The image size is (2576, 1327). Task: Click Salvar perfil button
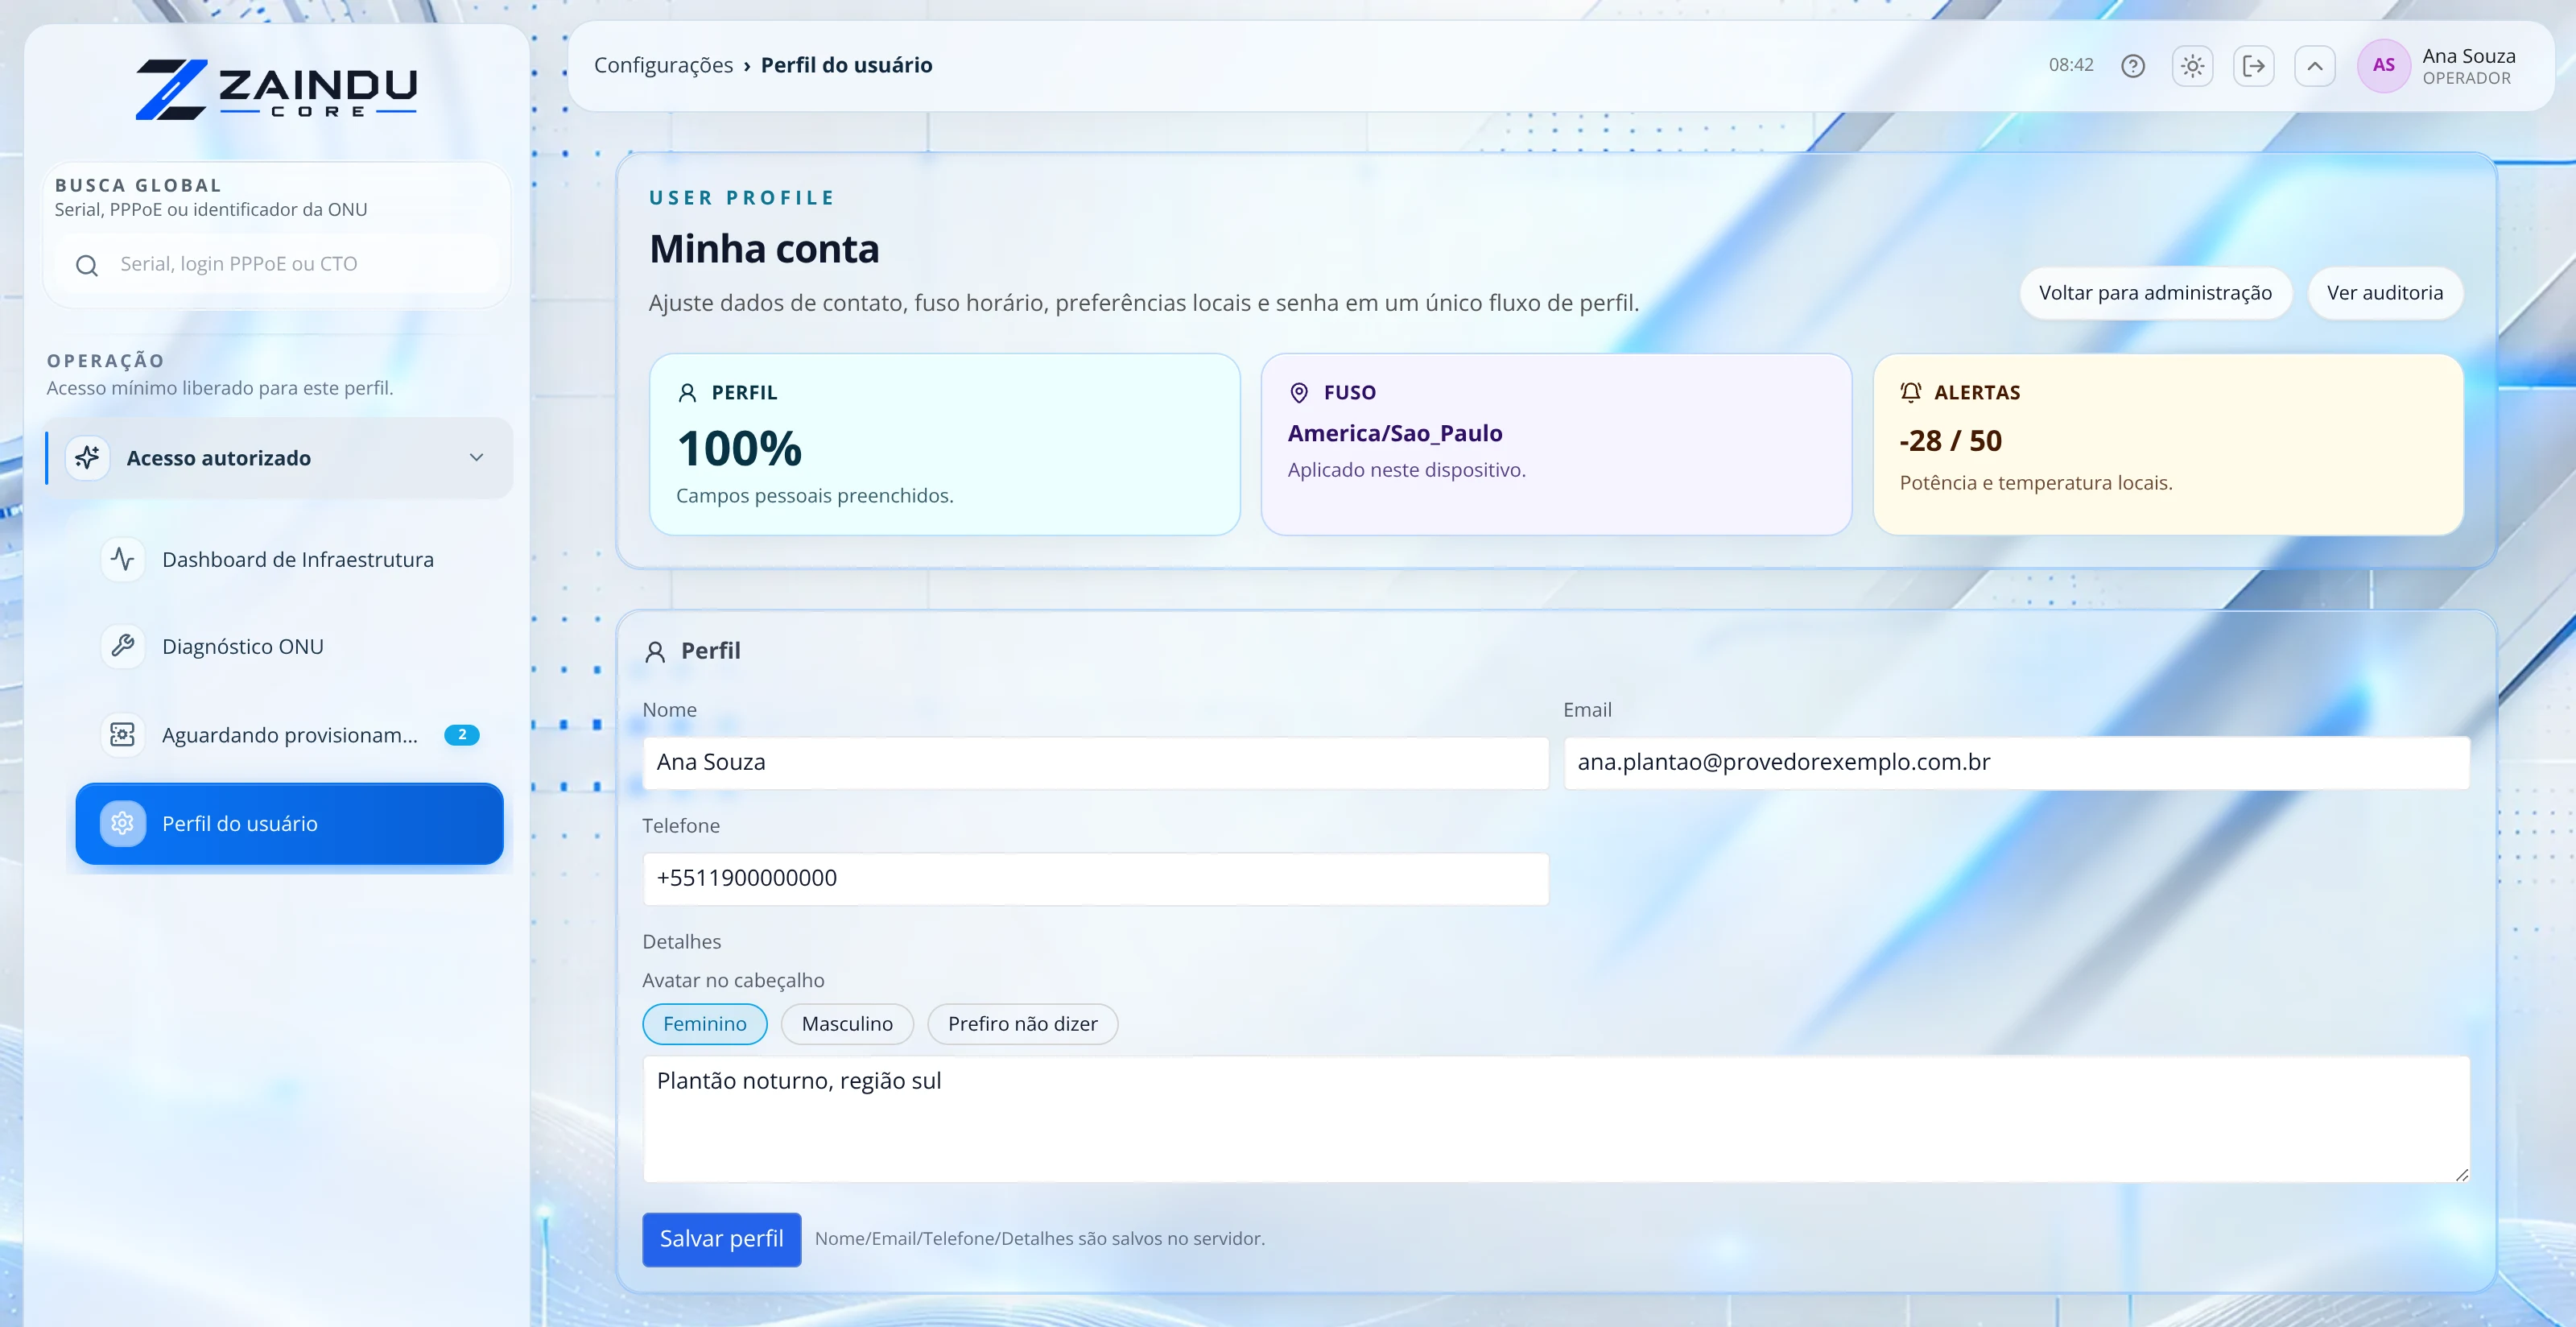721,1239
